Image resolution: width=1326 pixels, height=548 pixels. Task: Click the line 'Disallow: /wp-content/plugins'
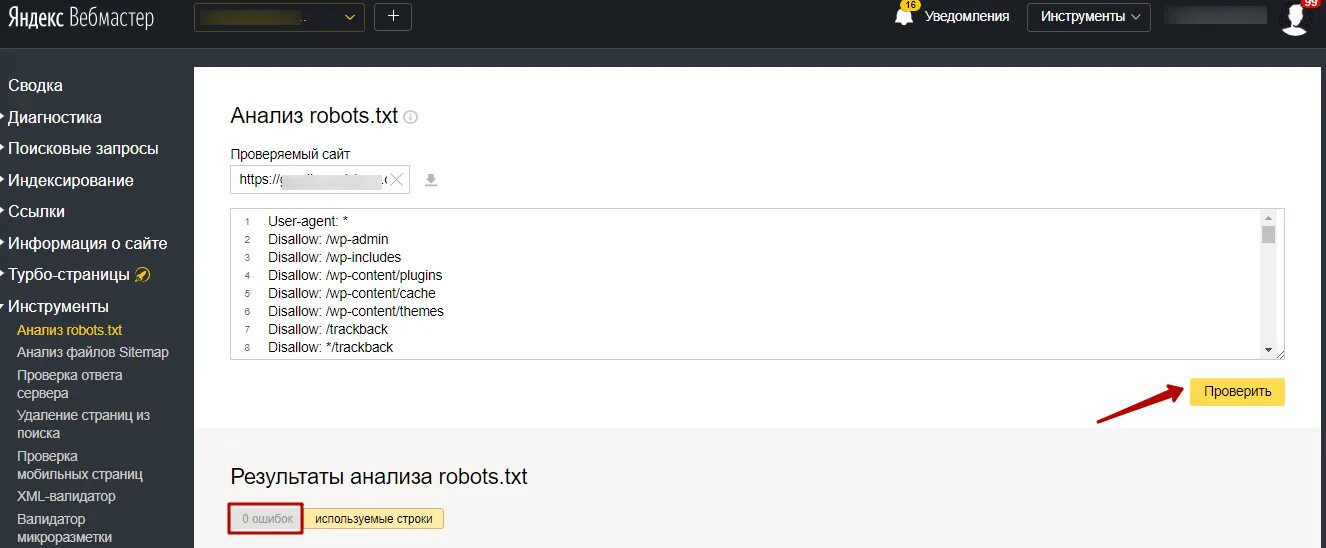click(x=355, y=275)
